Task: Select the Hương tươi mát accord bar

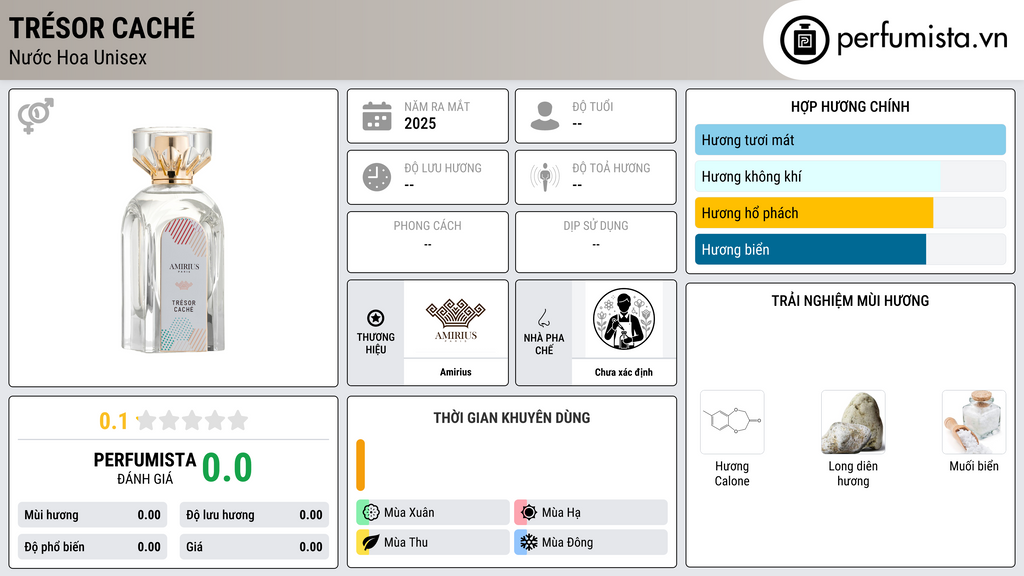Action: pos(850,140)
